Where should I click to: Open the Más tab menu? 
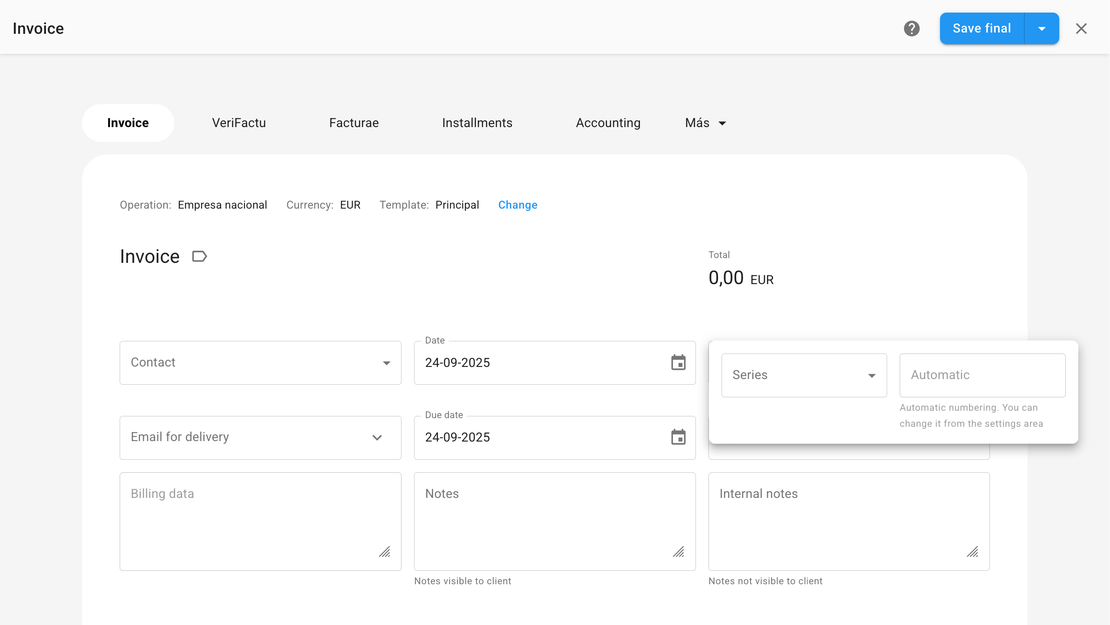point(705,123)
